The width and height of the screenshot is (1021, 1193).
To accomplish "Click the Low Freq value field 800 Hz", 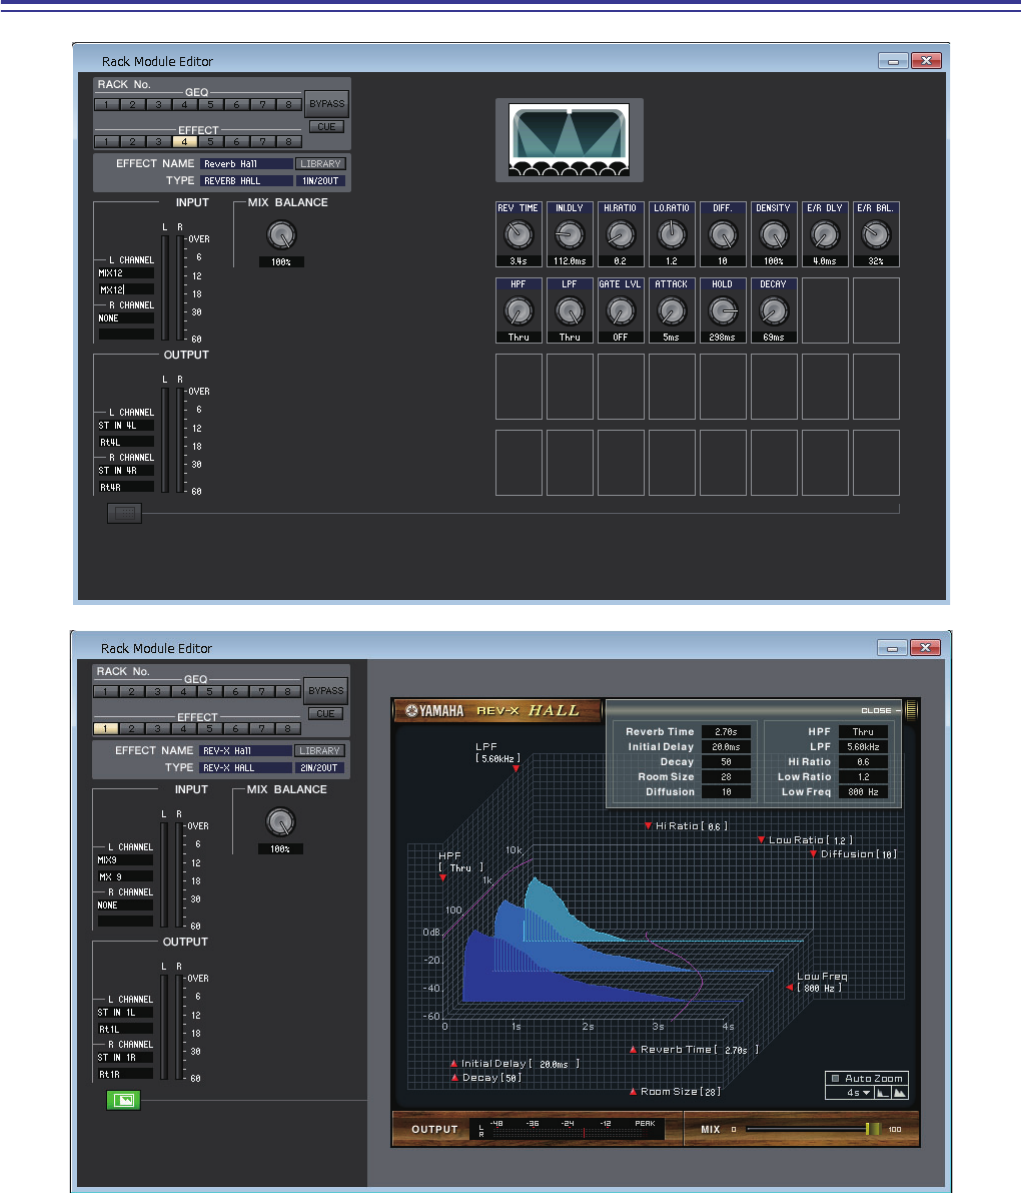I will 863,792.
